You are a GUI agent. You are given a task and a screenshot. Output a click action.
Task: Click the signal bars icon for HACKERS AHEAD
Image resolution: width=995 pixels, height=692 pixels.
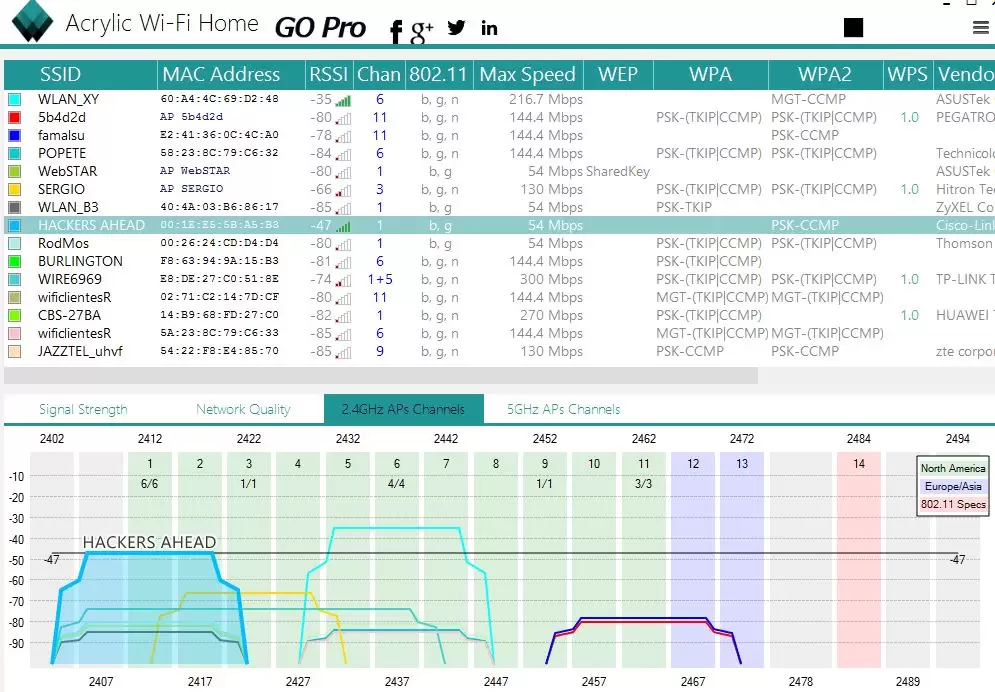343,226
